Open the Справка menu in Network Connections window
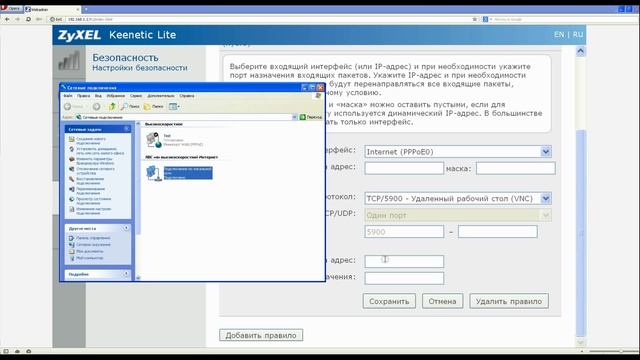Screen dimensions: 640x360 187,96
